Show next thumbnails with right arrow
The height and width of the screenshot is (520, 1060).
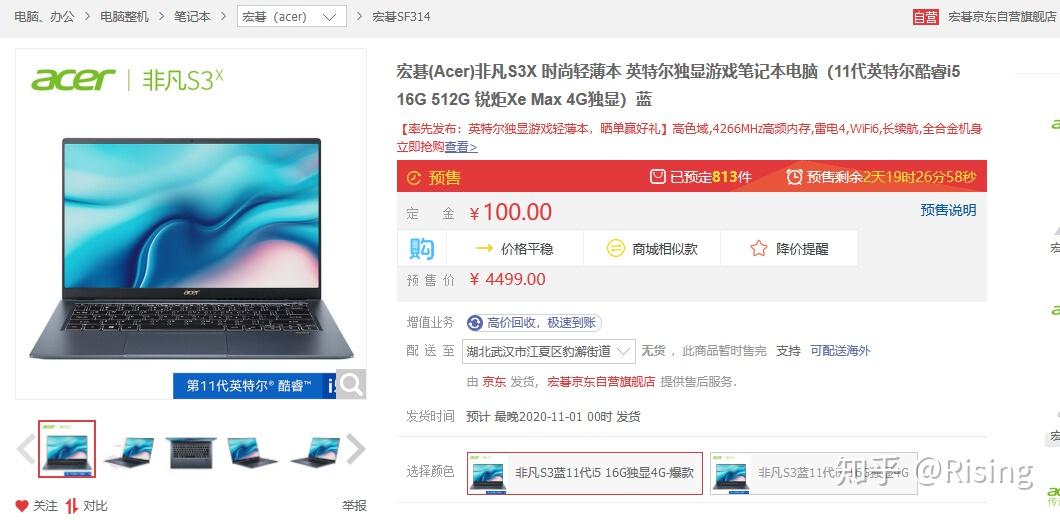356,449
